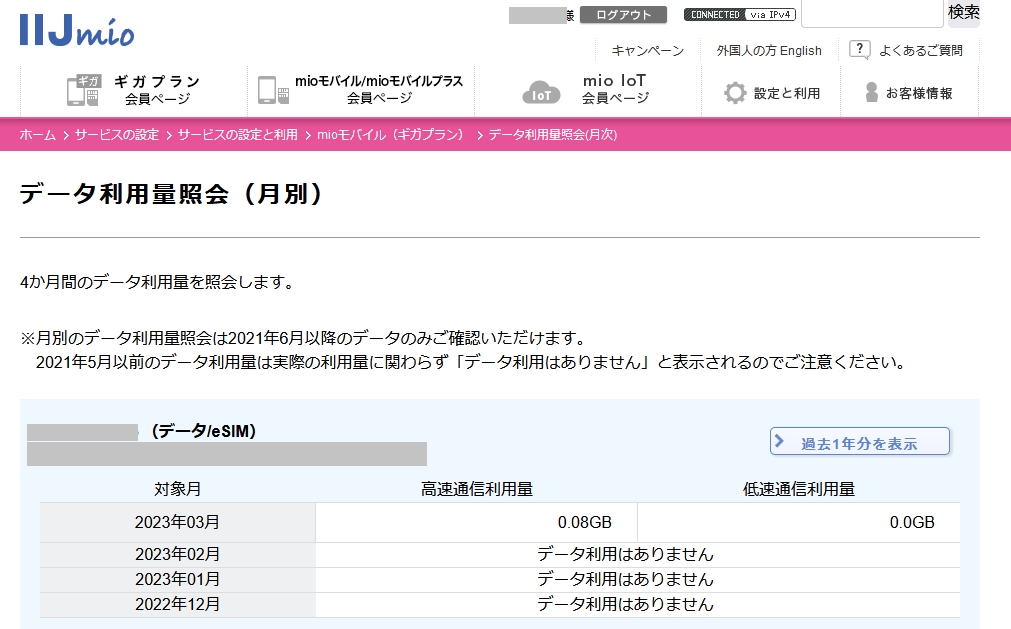Open the mio IoT 会員ページ menu
This screenshot has height=629, width=1011.
588,90
